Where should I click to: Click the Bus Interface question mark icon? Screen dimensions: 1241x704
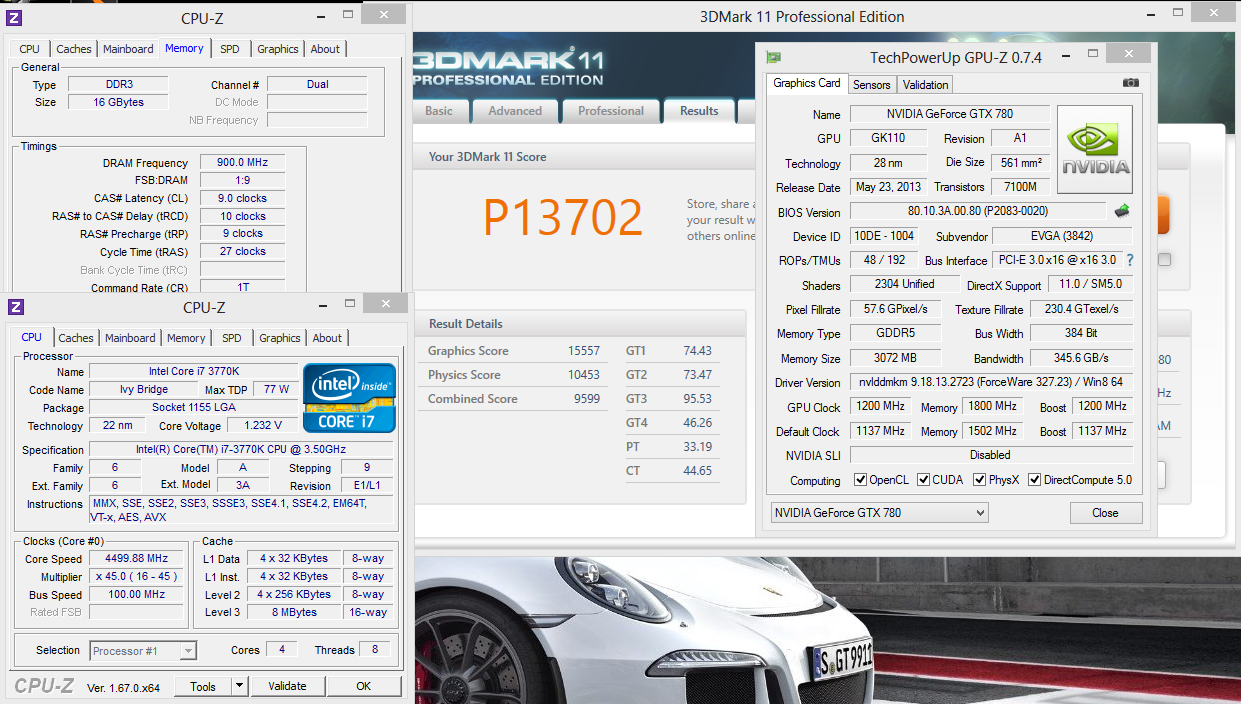[x=1130, y=260]
